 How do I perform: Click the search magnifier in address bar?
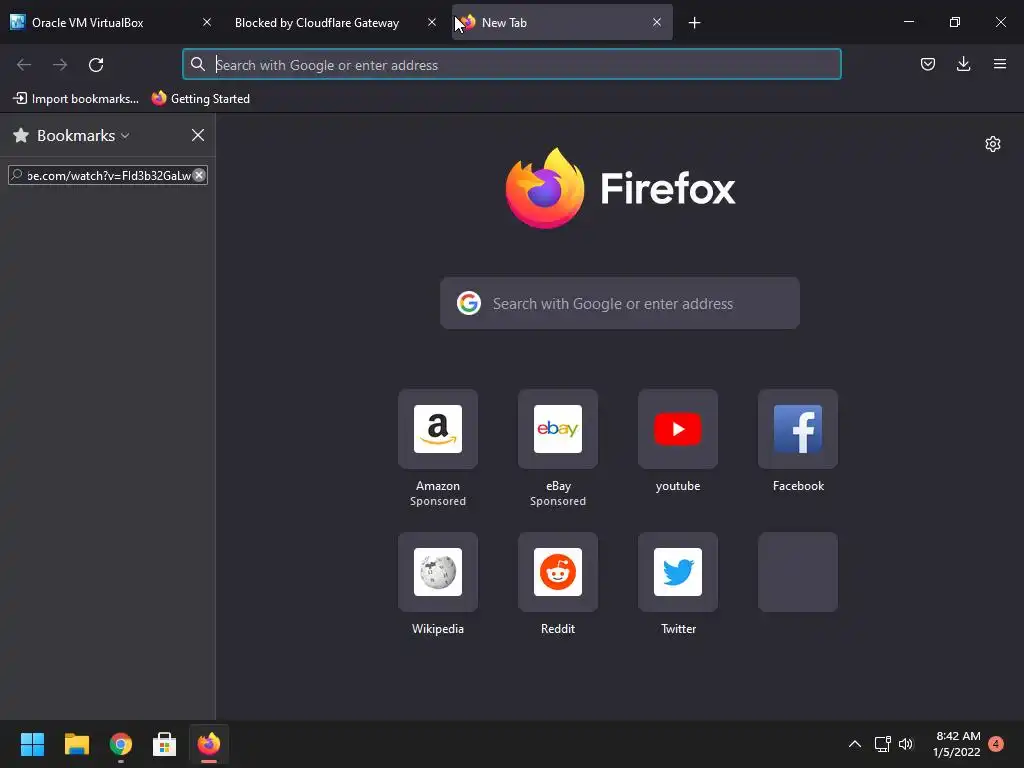197,64
